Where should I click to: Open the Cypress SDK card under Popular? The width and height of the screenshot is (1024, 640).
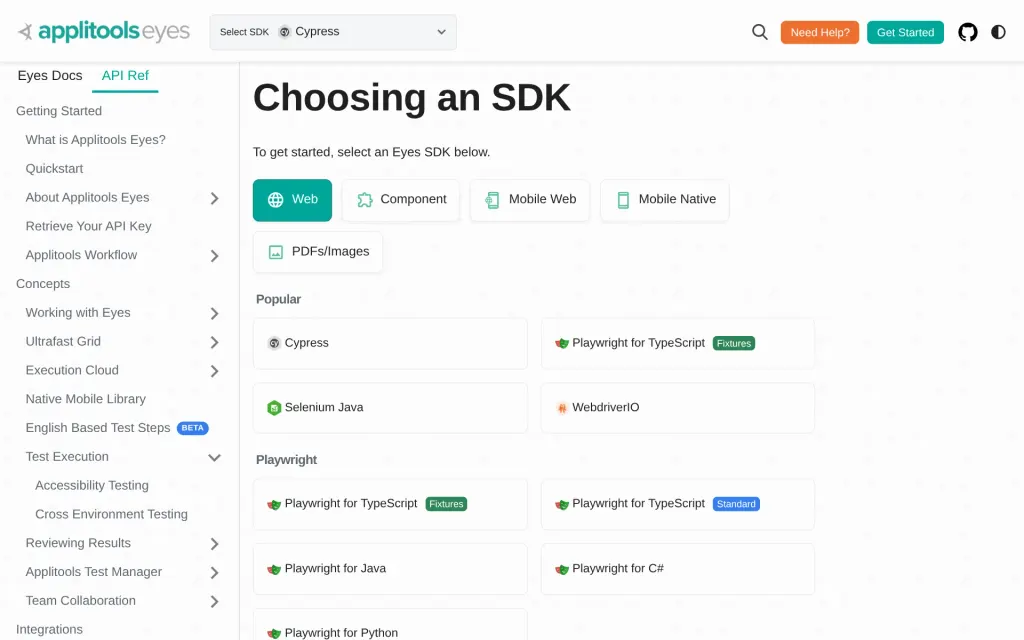390,344
